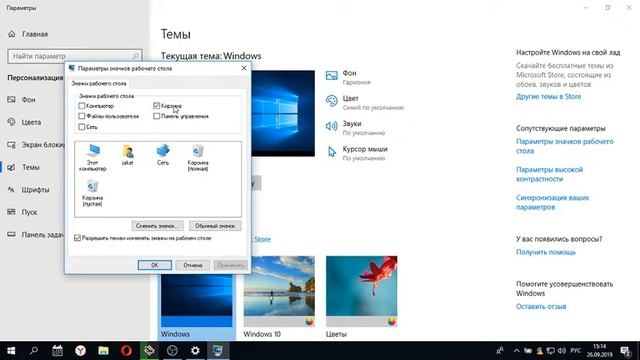The height and width of the screenshot is (360, 640).
Task: Click the network icon in the system tray
Action: coord(551,351)
